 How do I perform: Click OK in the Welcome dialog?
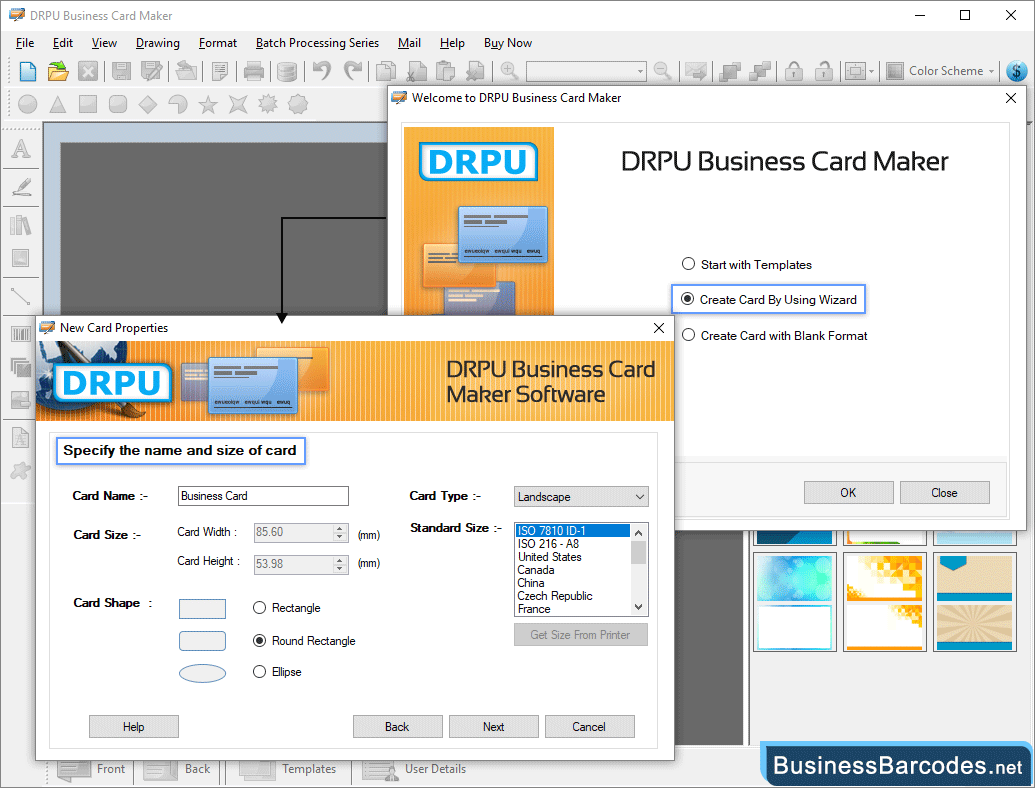848,493
